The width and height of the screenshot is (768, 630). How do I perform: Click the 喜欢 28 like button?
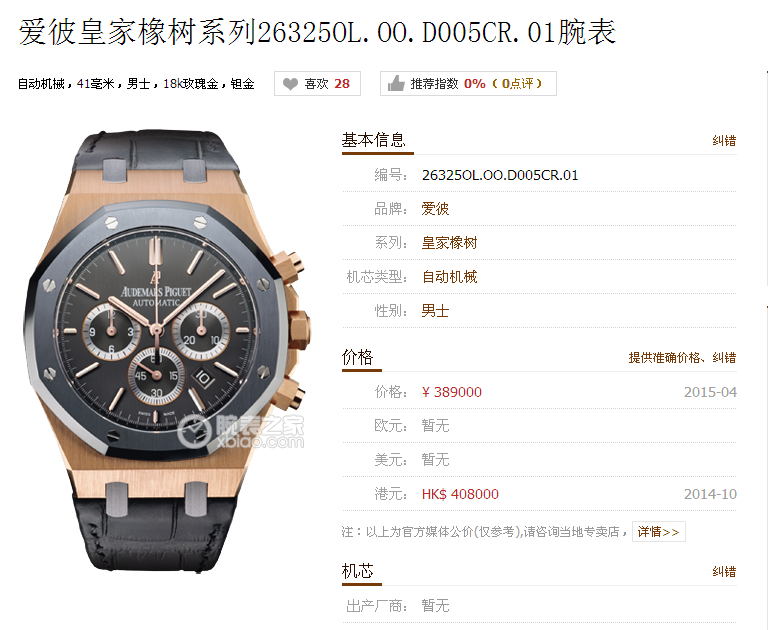tap(317, 84)
